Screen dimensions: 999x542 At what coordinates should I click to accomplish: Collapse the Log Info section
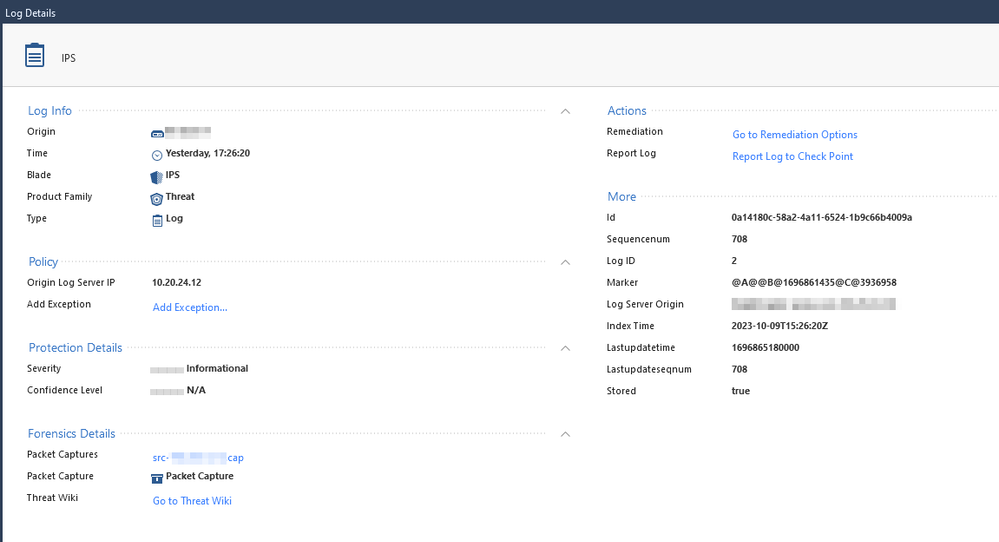click(x=565, y=111)
